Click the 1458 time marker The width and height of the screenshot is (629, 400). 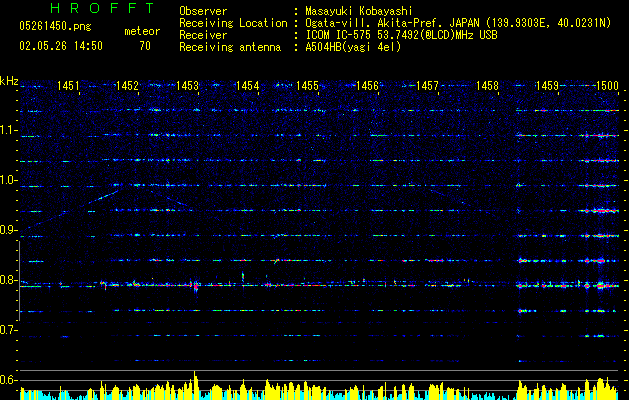coord(487,85)
